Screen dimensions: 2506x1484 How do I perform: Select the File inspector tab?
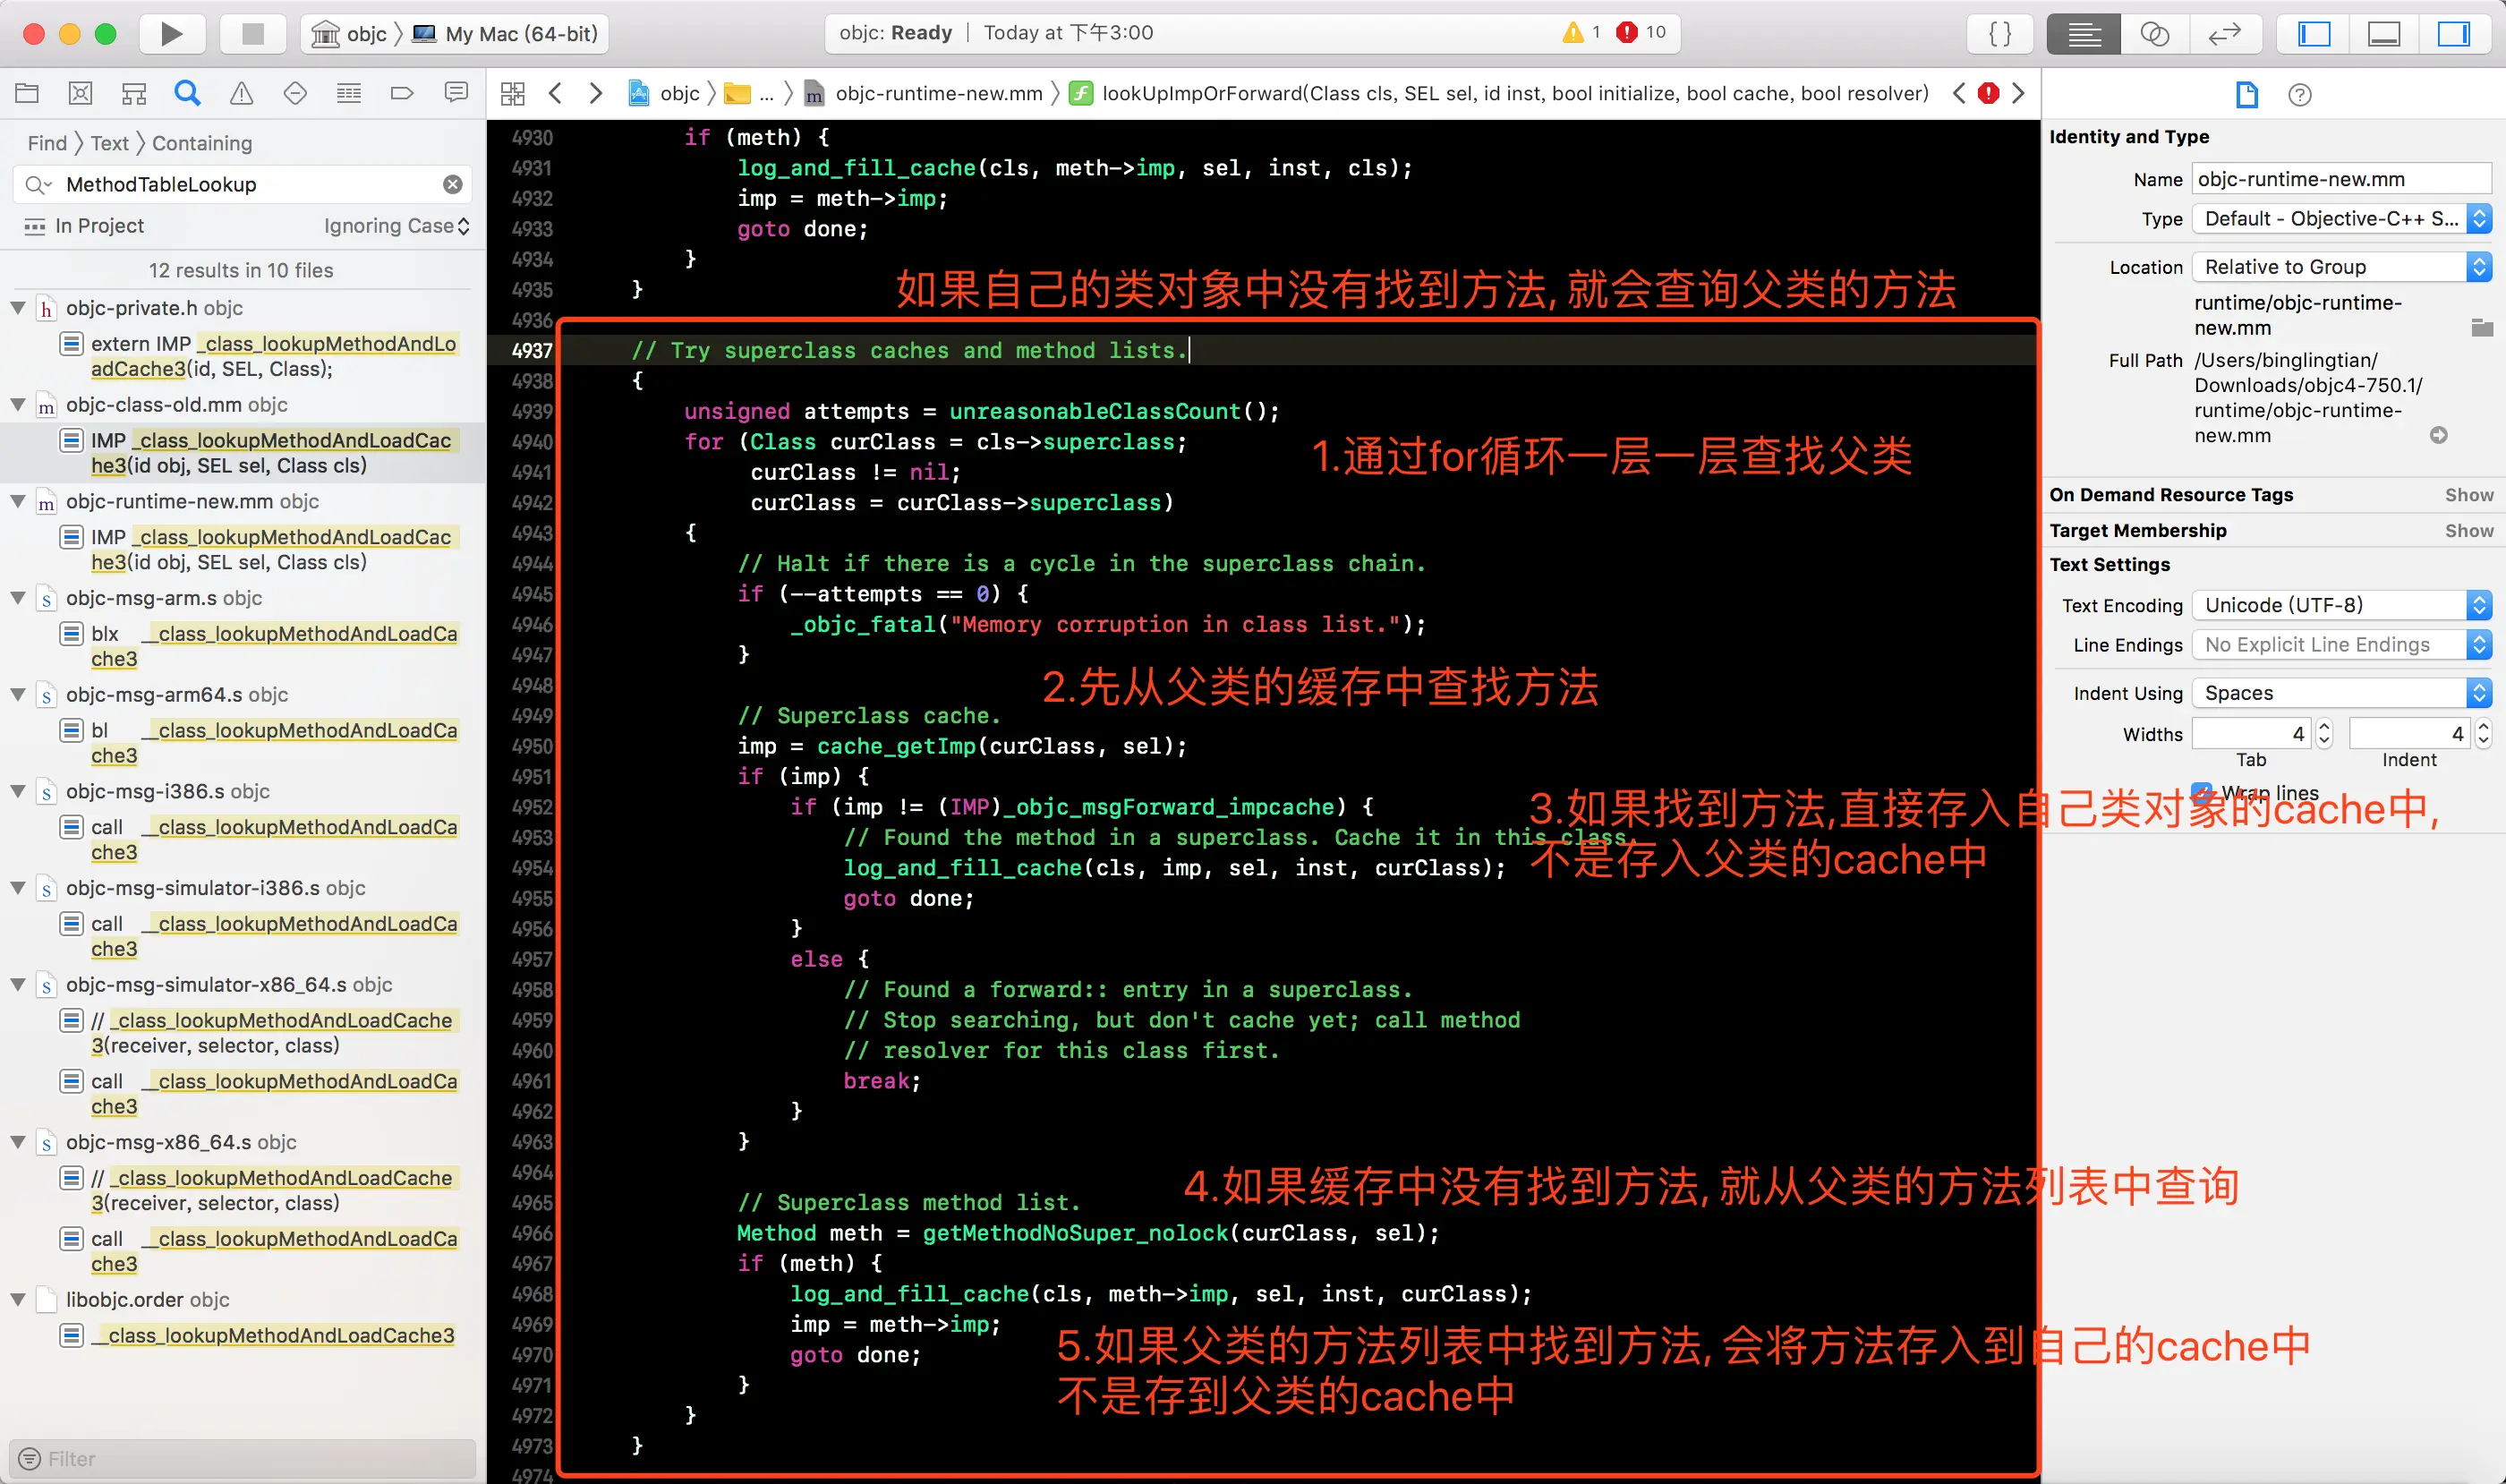[2246, 95]
